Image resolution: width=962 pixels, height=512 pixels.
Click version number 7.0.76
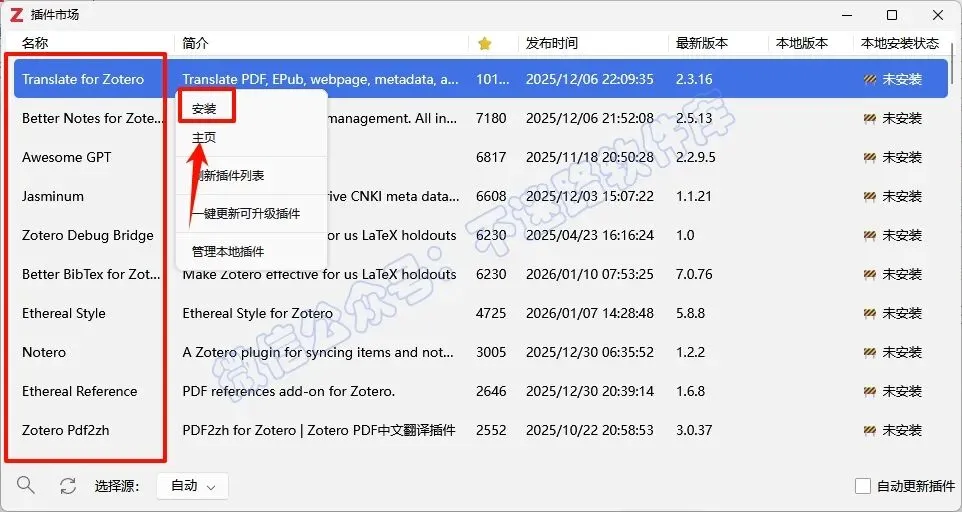coord(694,274)
